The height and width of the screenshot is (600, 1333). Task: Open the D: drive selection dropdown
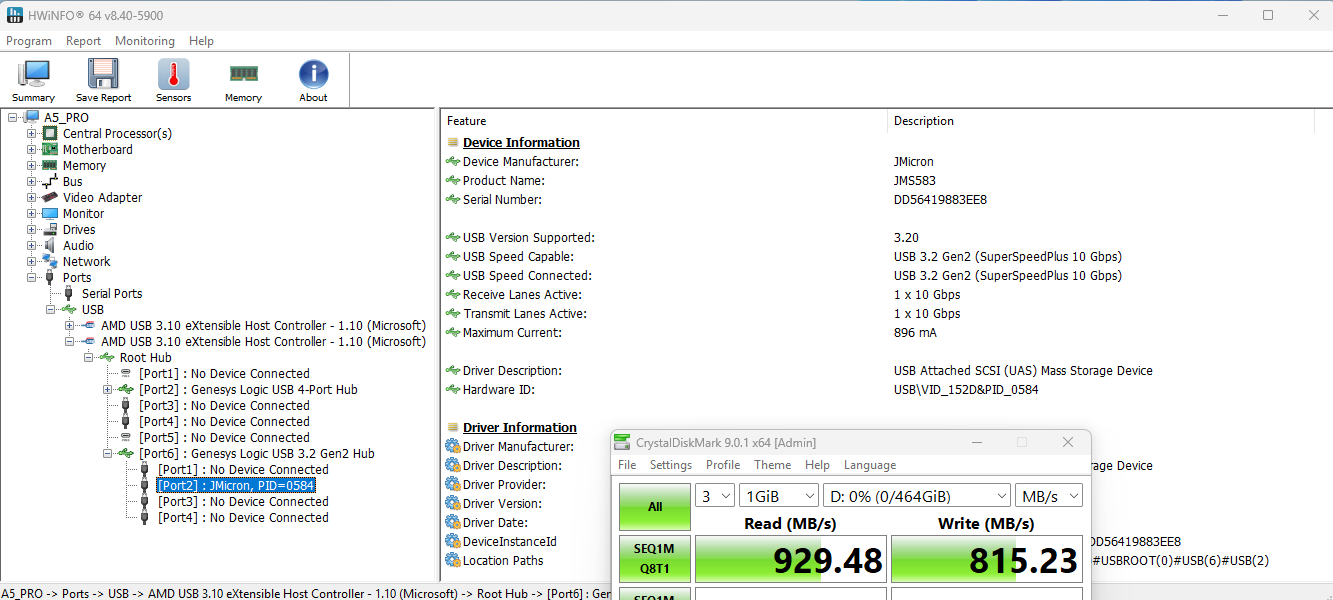click(x=917, y=496)
